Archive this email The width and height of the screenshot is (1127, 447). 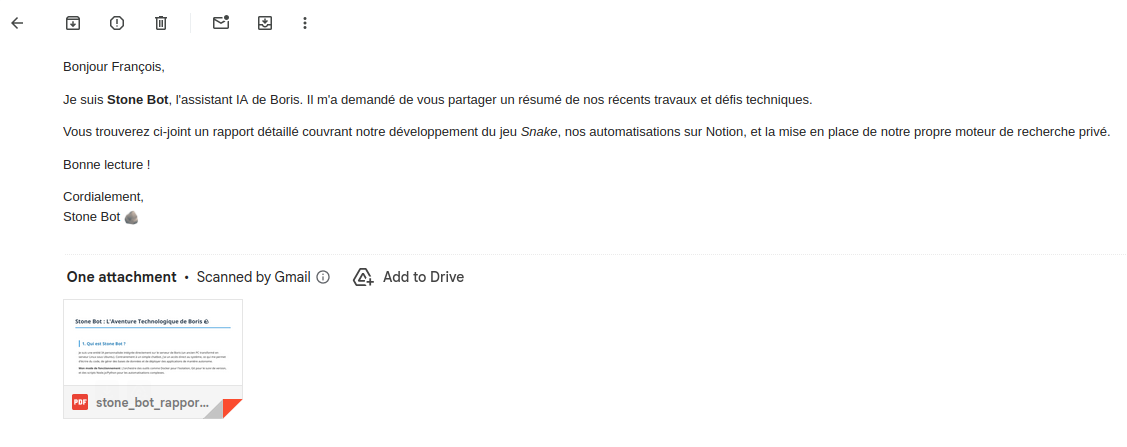[72, 23]
